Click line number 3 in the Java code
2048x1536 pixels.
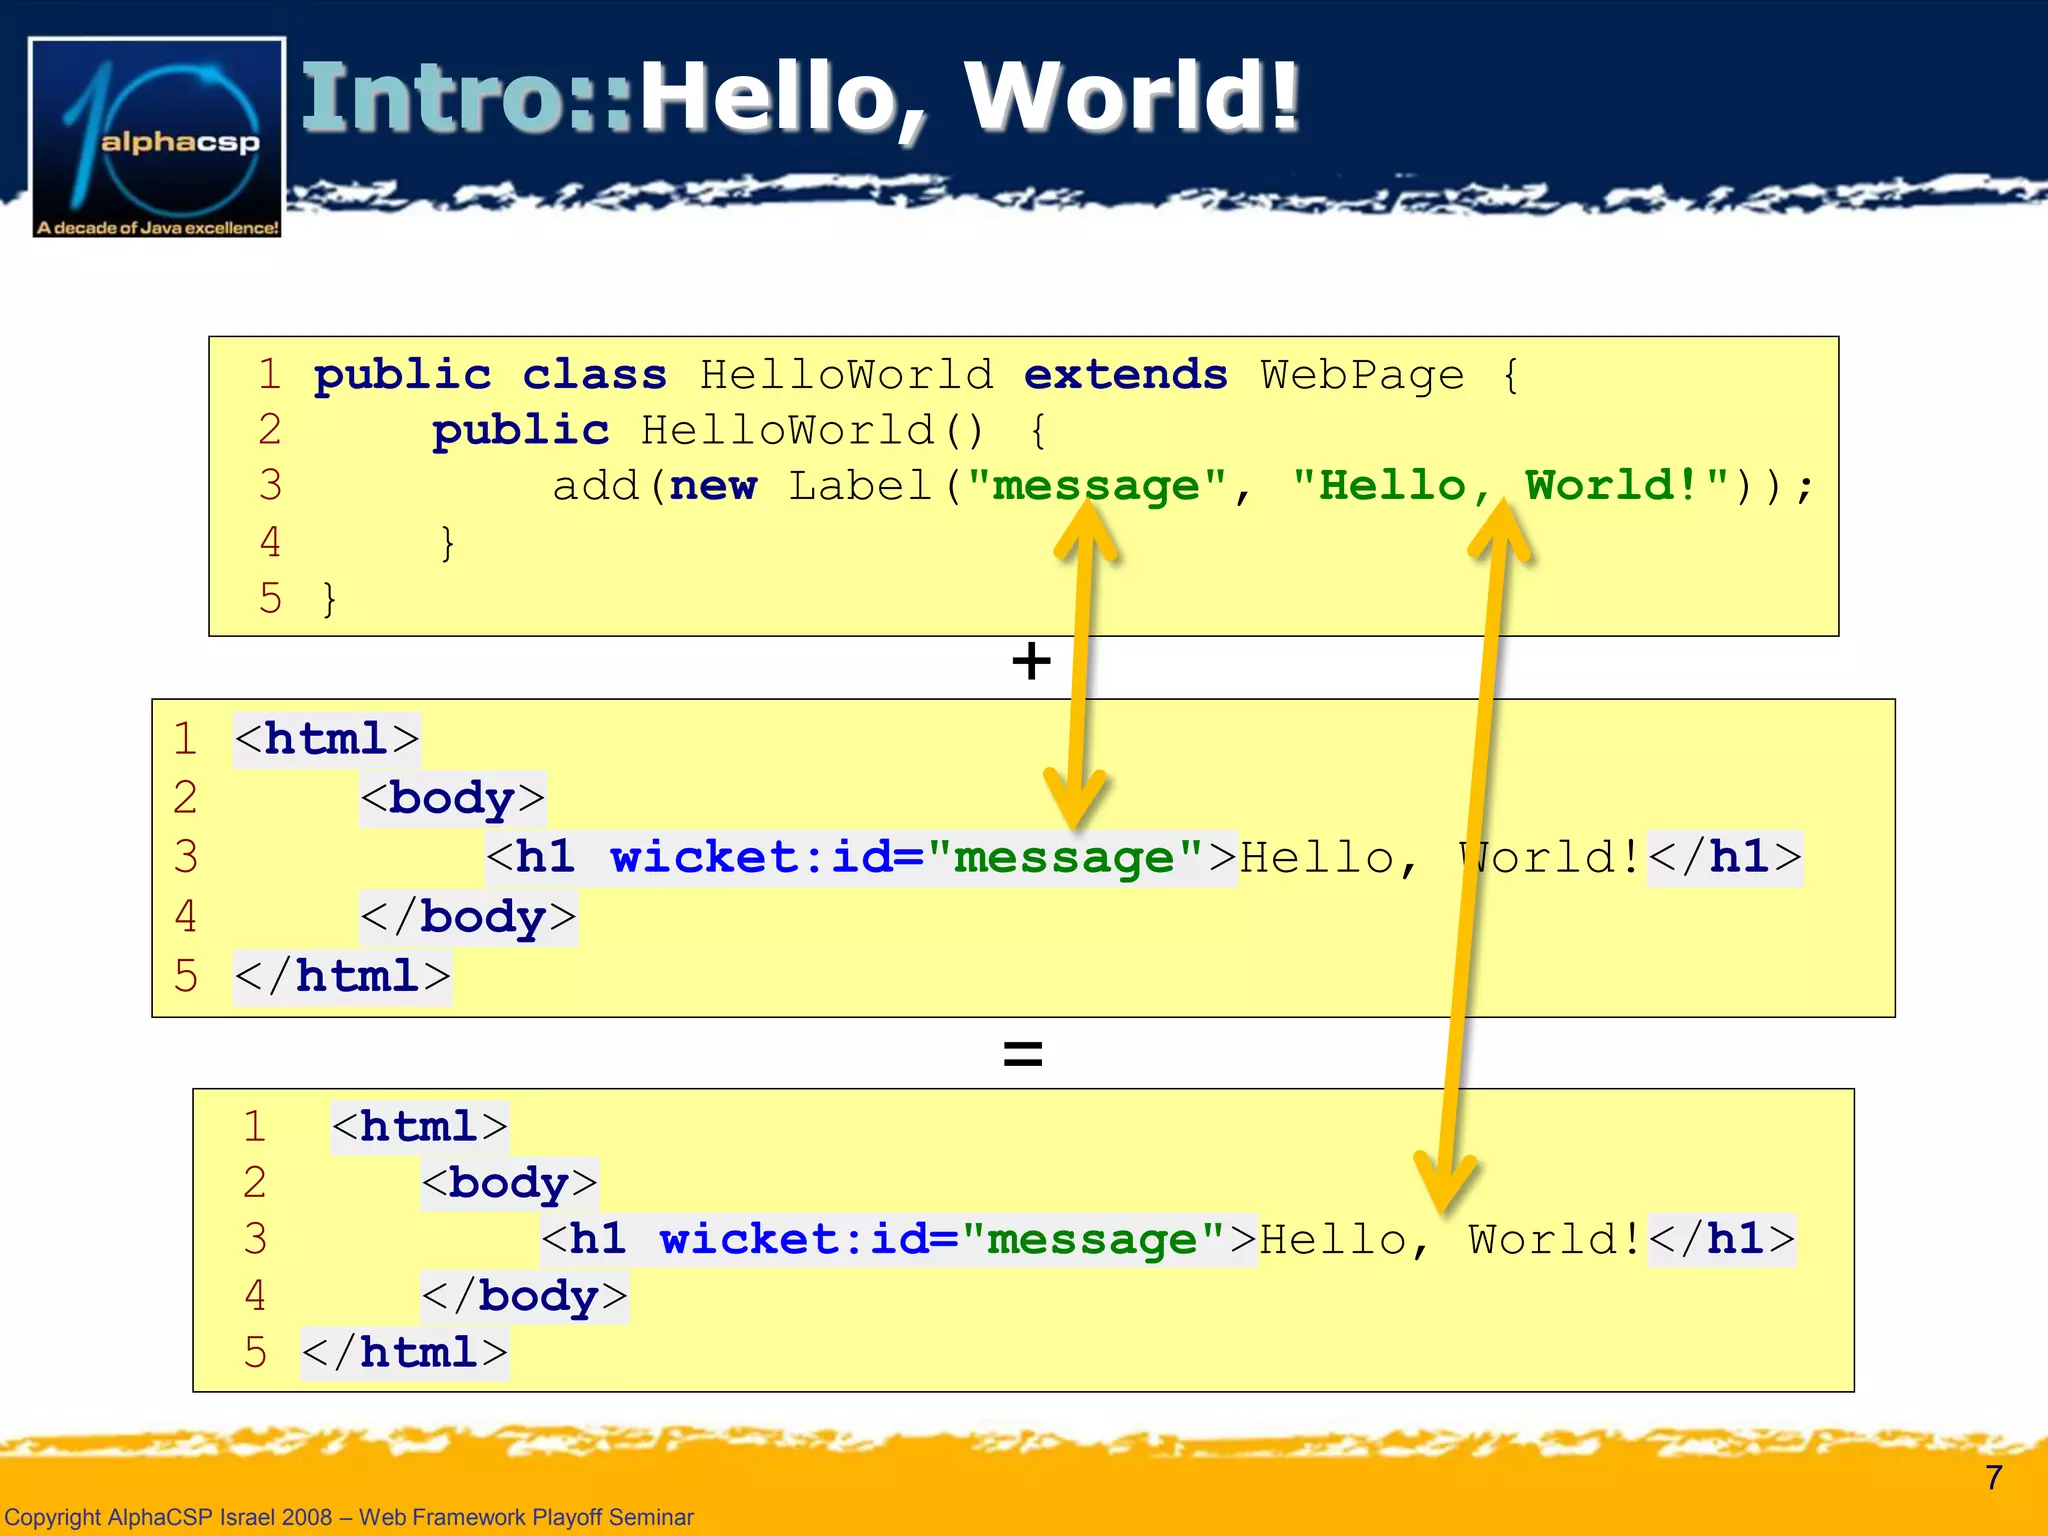(x=270, y=486)
